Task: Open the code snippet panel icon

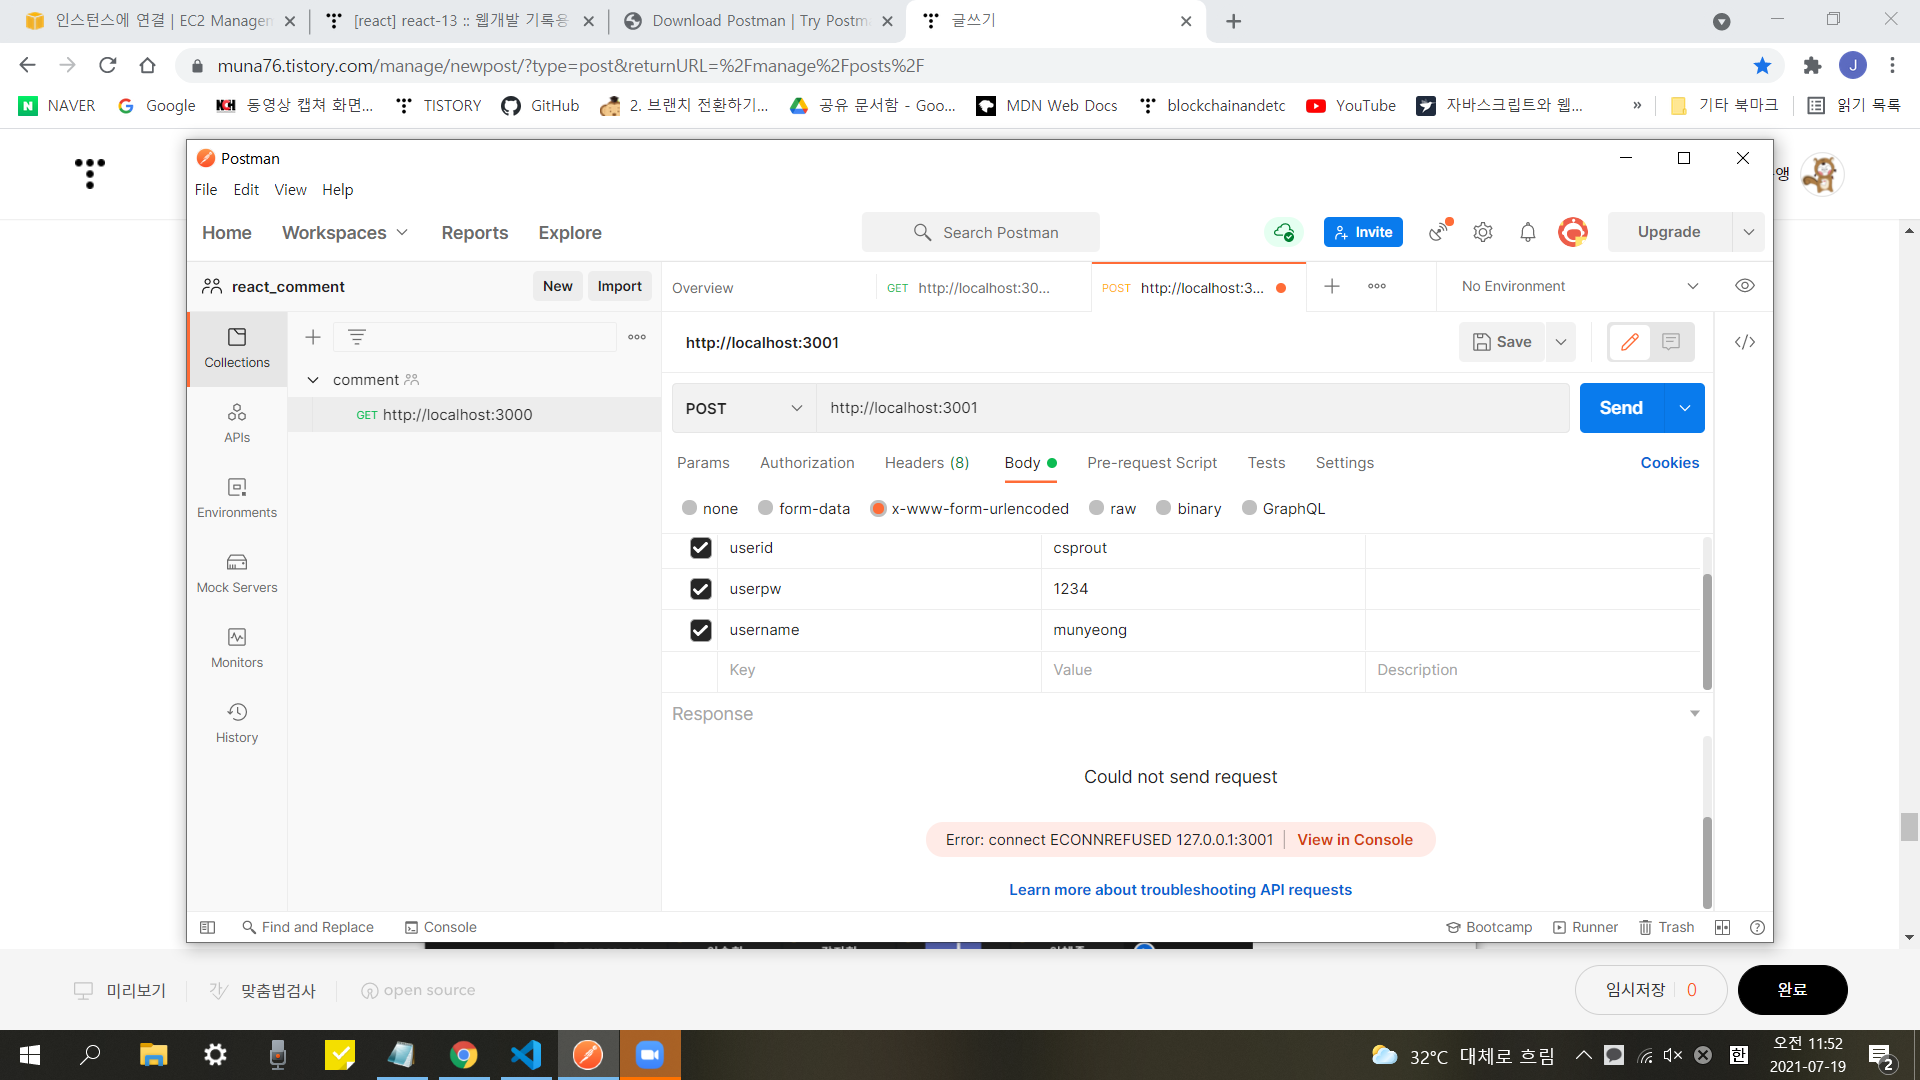Action: tap(1745, 342)
